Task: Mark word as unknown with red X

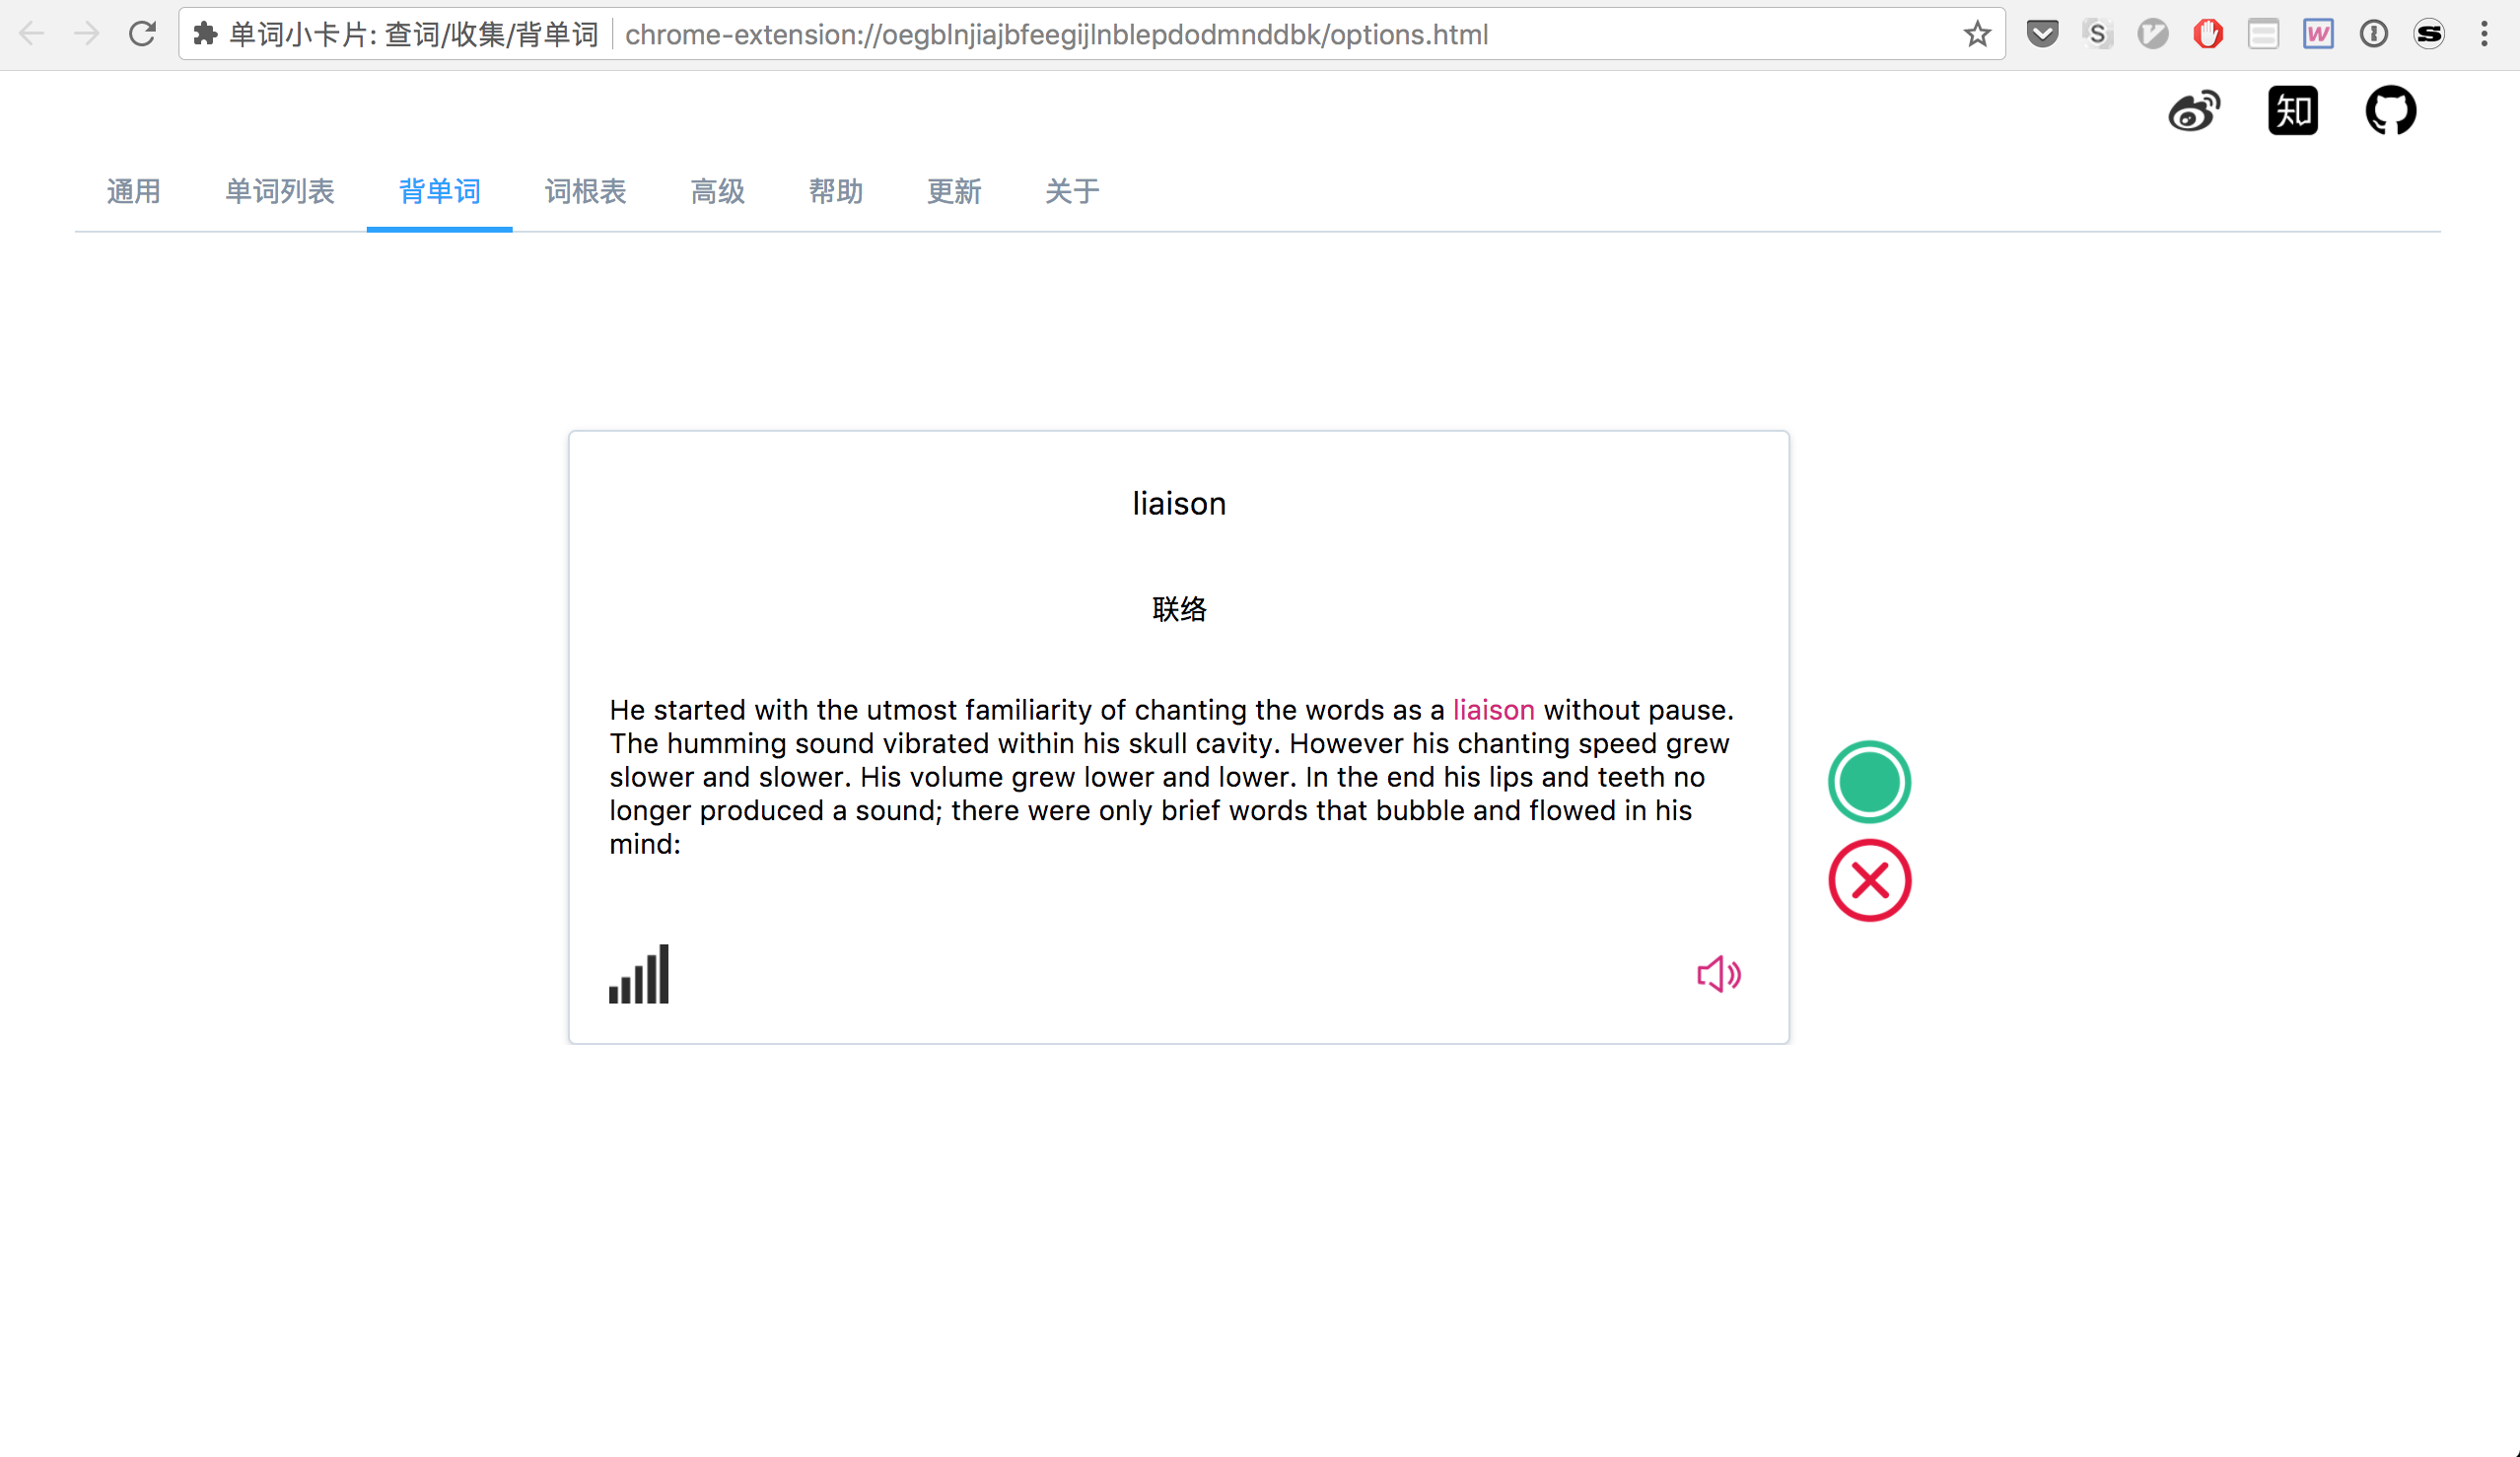Action: [x=1868, y=881]
